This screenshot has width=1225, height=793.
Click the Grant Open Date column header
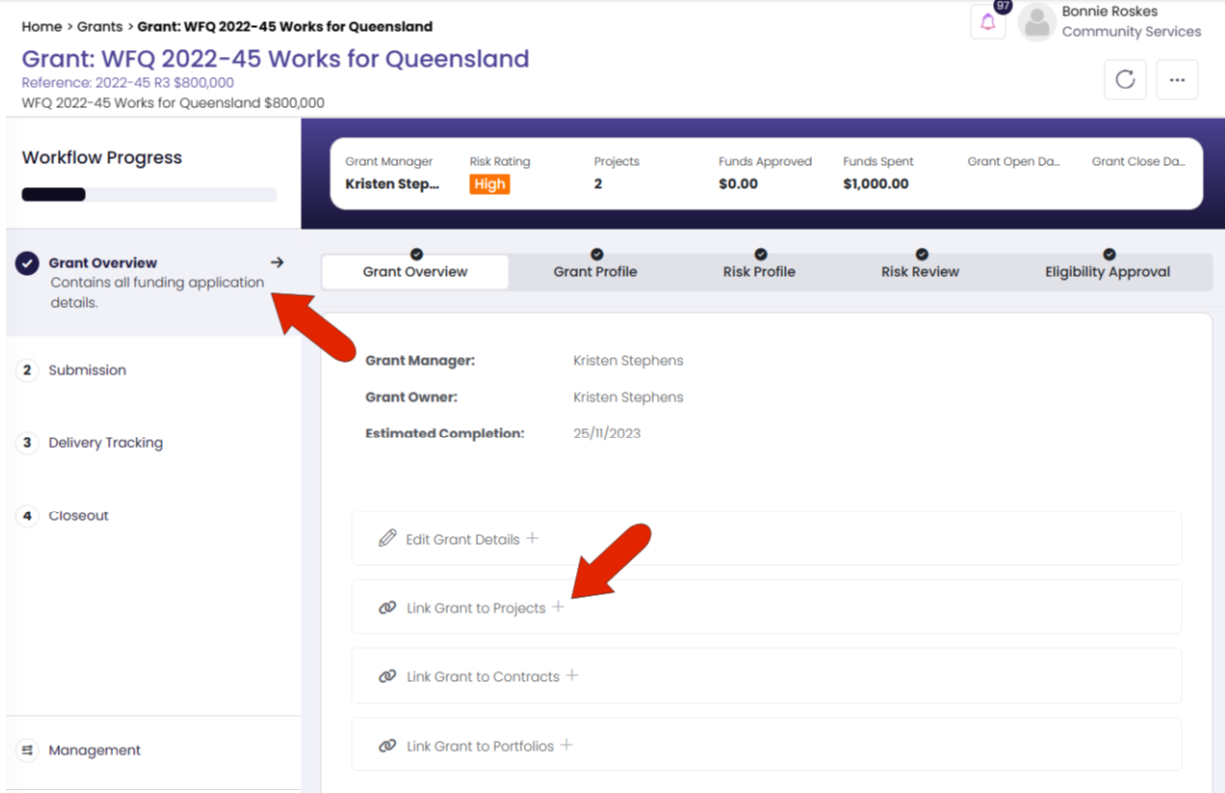coord(1014,161)
